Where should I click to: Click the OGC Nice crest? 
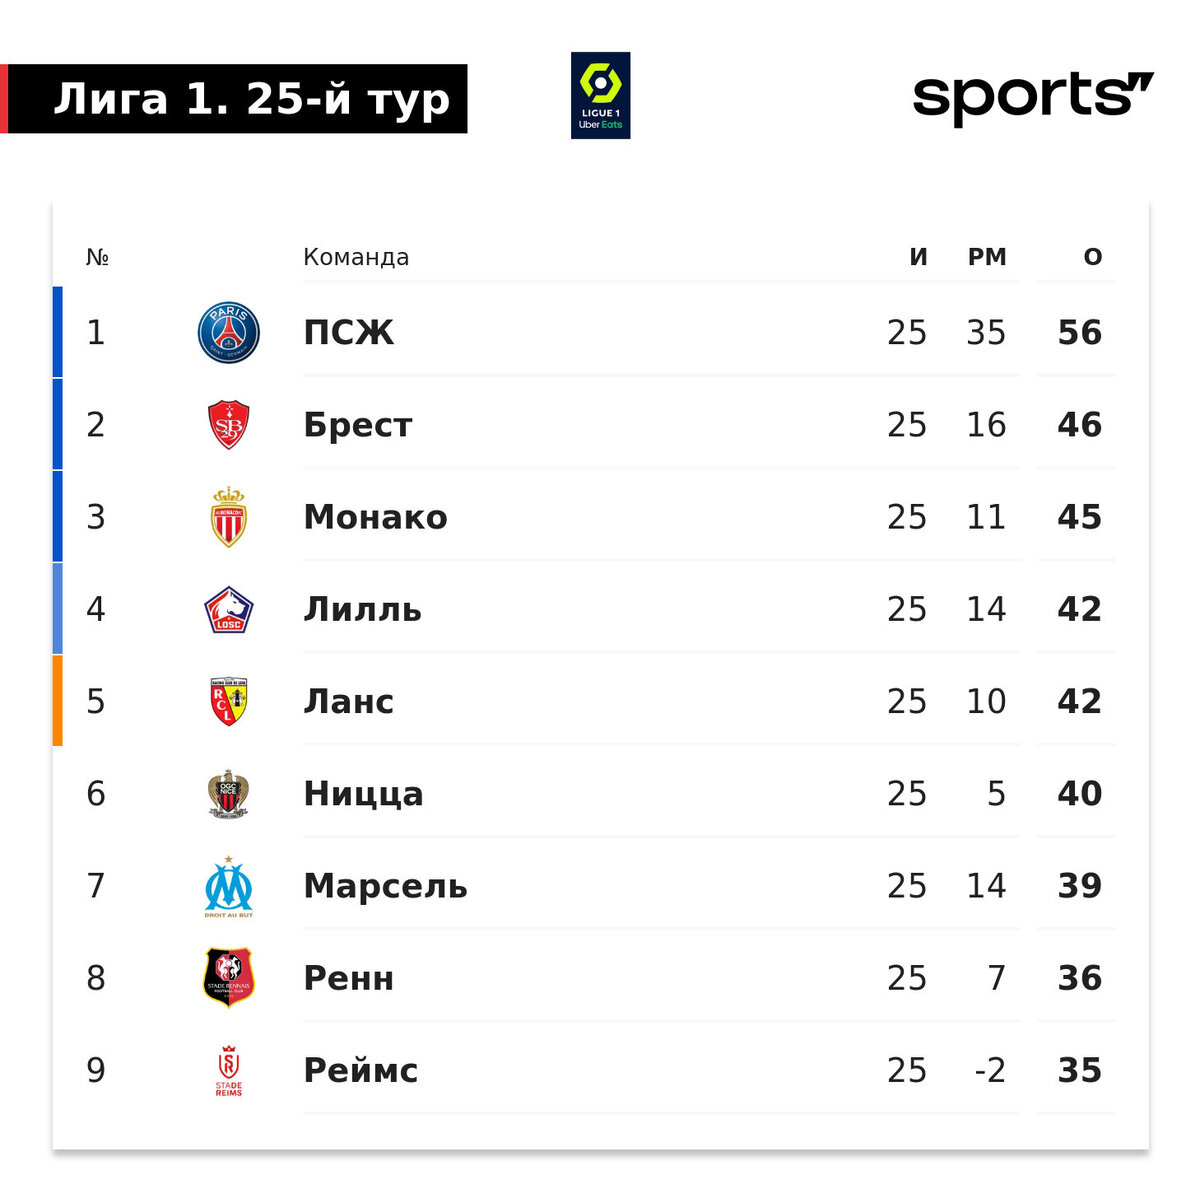pos(228,794)
